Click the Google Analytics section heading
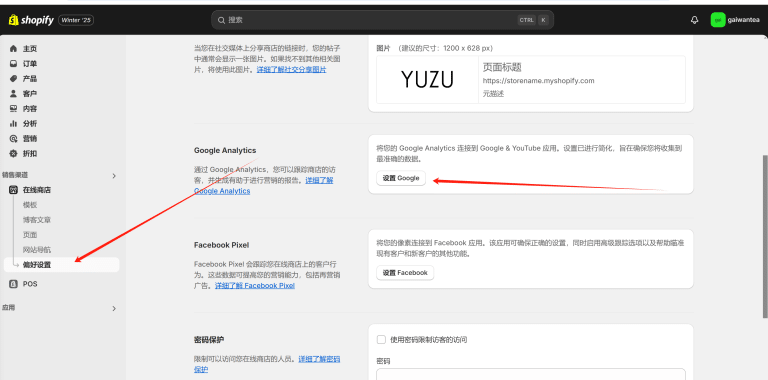Image resolution: width=768 pixels, height=380 pixels. pos(225,150)
